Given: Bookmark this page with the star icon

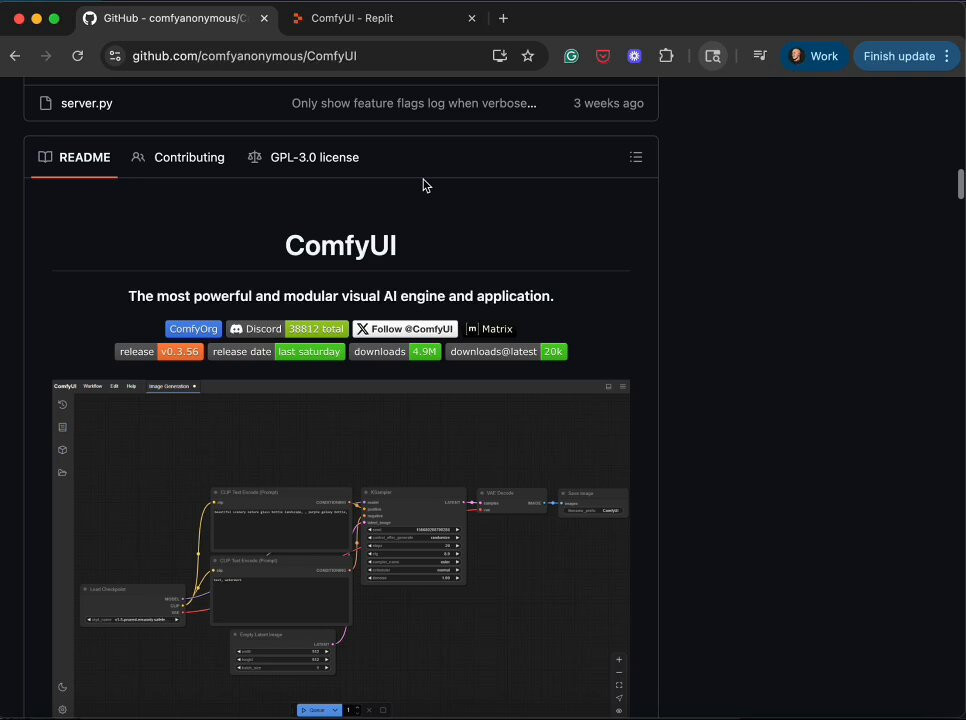Looking at the screenshot, I should point(528,56).
